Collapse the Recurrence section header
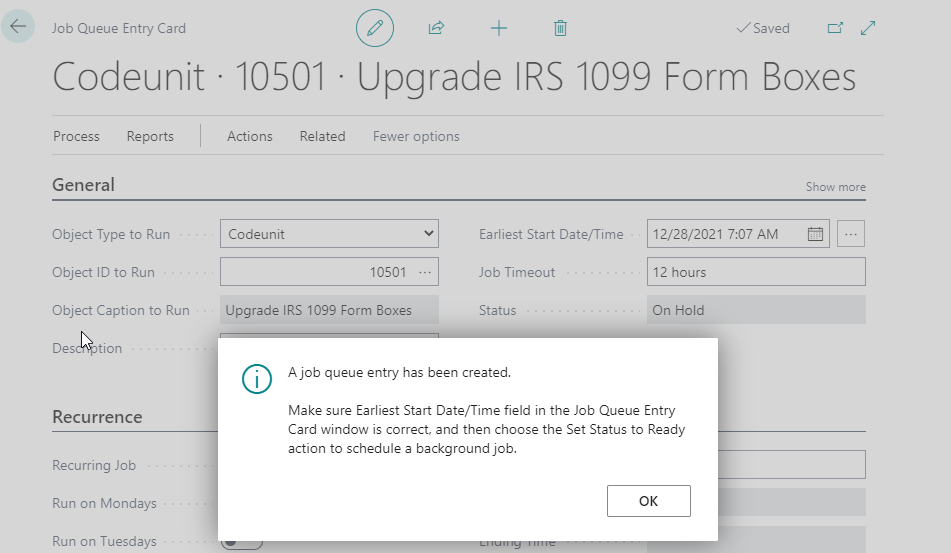 97,417
